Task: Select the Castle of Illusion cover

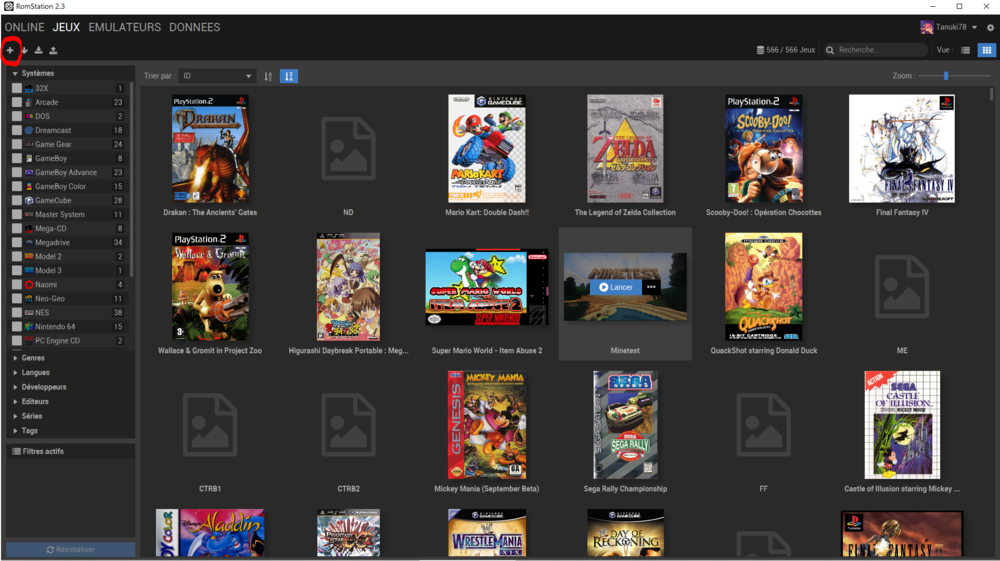Action: (x=902, y=425)
